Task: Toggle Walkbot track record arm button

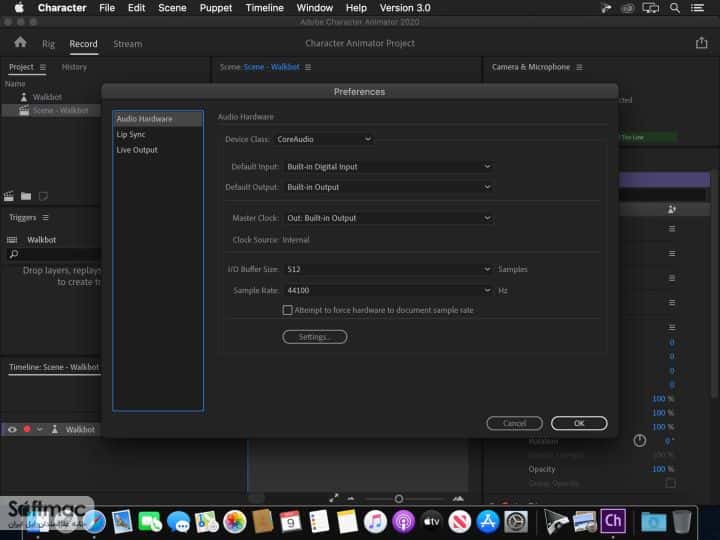Action: click(27, 429)
